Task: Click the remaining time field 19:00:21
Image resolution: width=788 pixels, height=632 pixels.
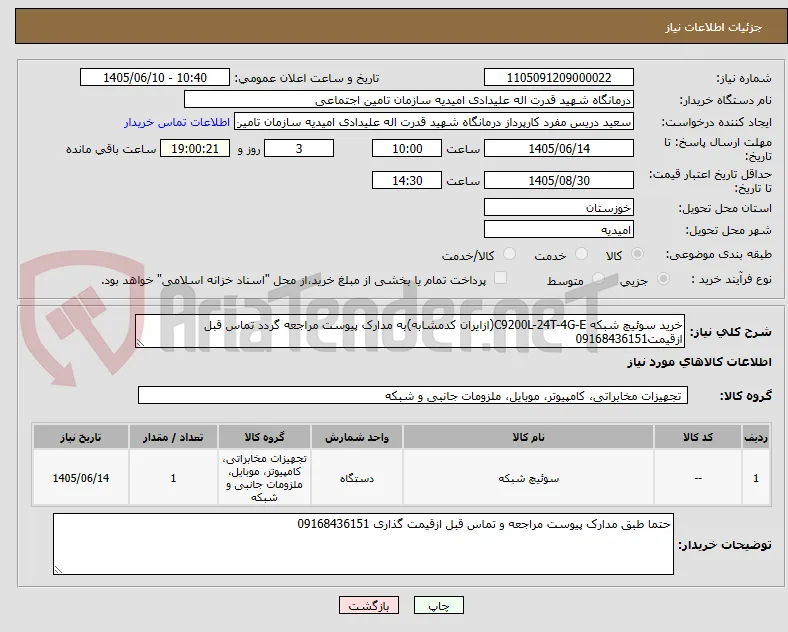Action: click(x=195, y=149)
